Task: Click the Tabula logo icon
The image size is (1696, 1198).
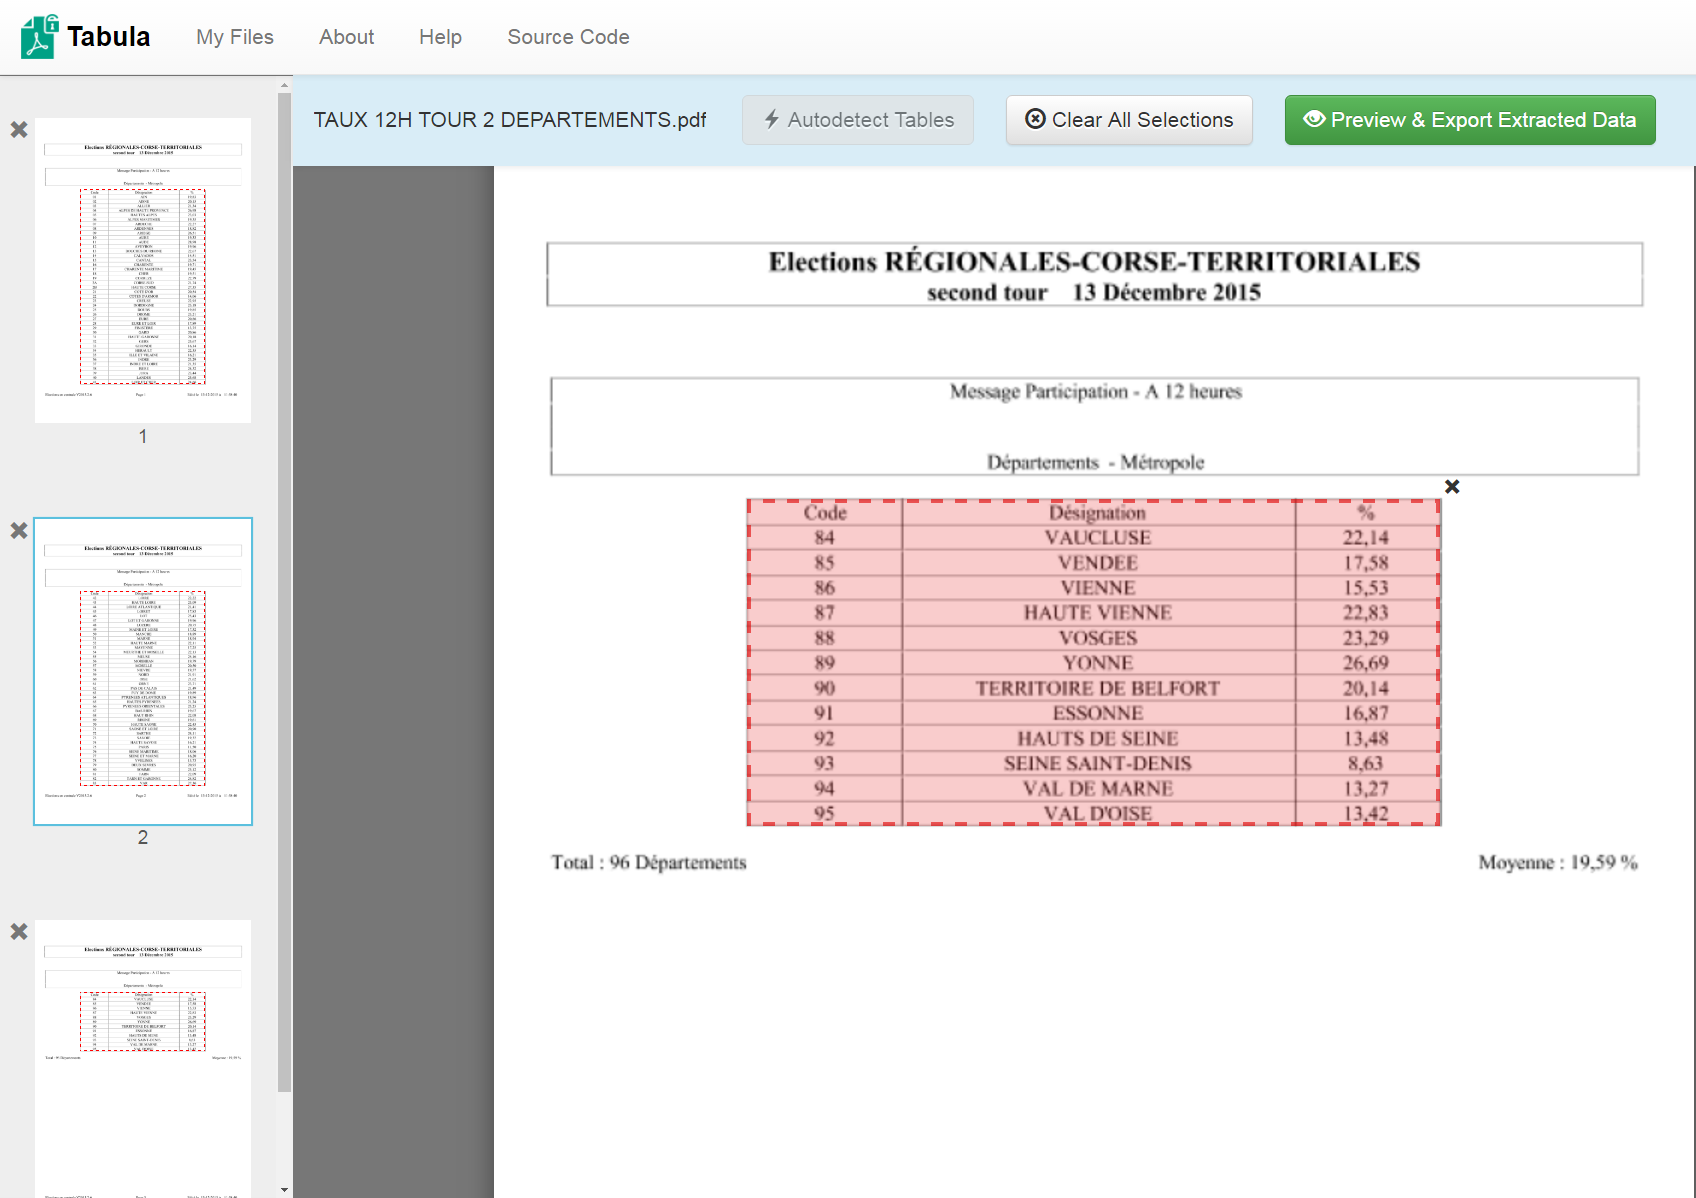Action: [39, 37]
